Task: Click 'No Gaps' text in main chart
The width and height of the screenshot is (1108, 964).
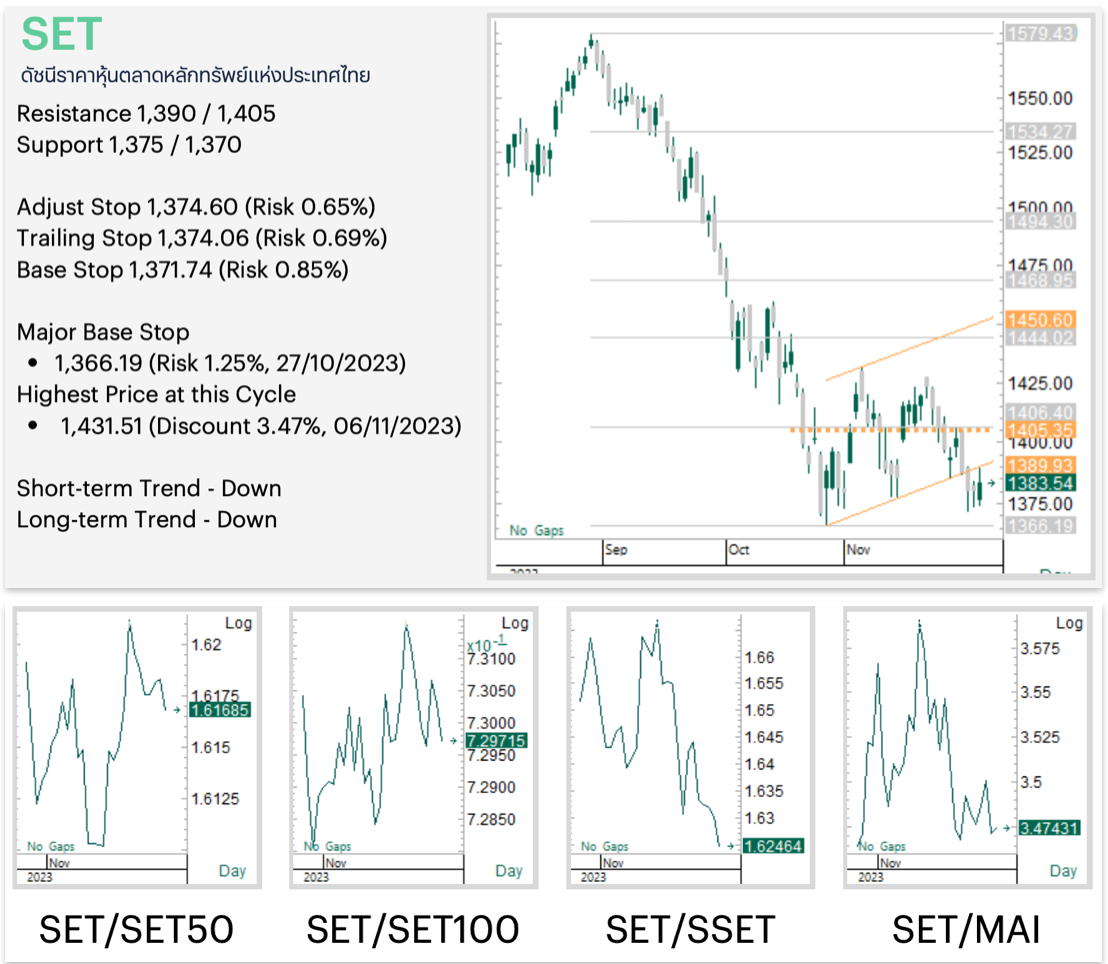Action: click(x=536, y=530)
